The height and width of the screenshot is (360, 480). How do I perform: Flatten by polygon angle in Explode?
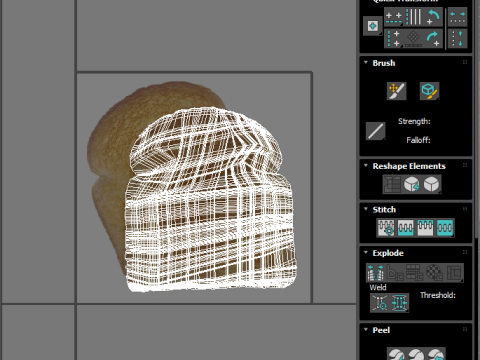[395, 273]
